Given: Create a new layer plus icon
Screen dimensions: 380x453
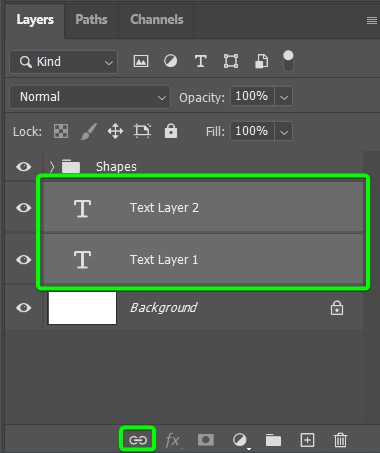Looking at the screenshot, I should (x=307, y=440).
